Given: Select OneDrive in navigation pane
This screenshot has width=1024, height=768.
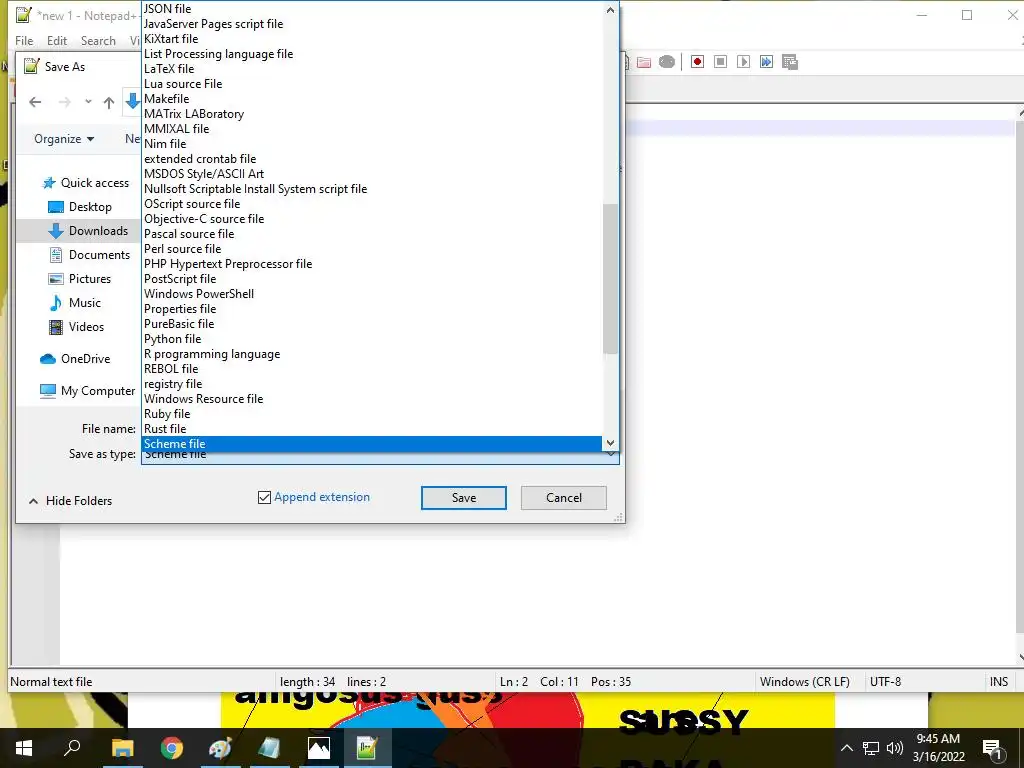Looking at the screenshot, I should pyautogui.click(x=75, y=359).
